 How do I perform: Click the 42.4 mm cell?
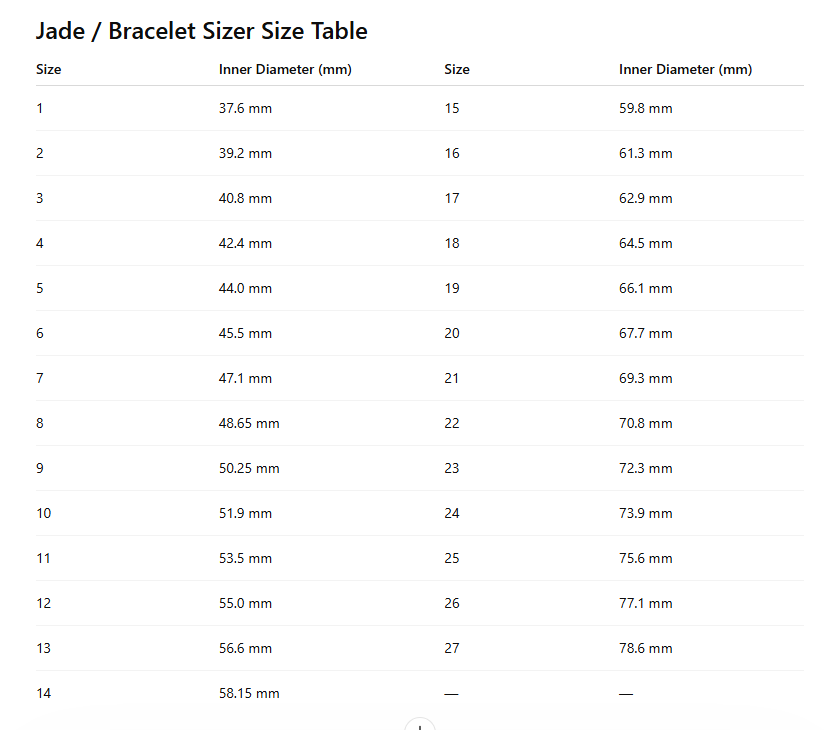245,243
